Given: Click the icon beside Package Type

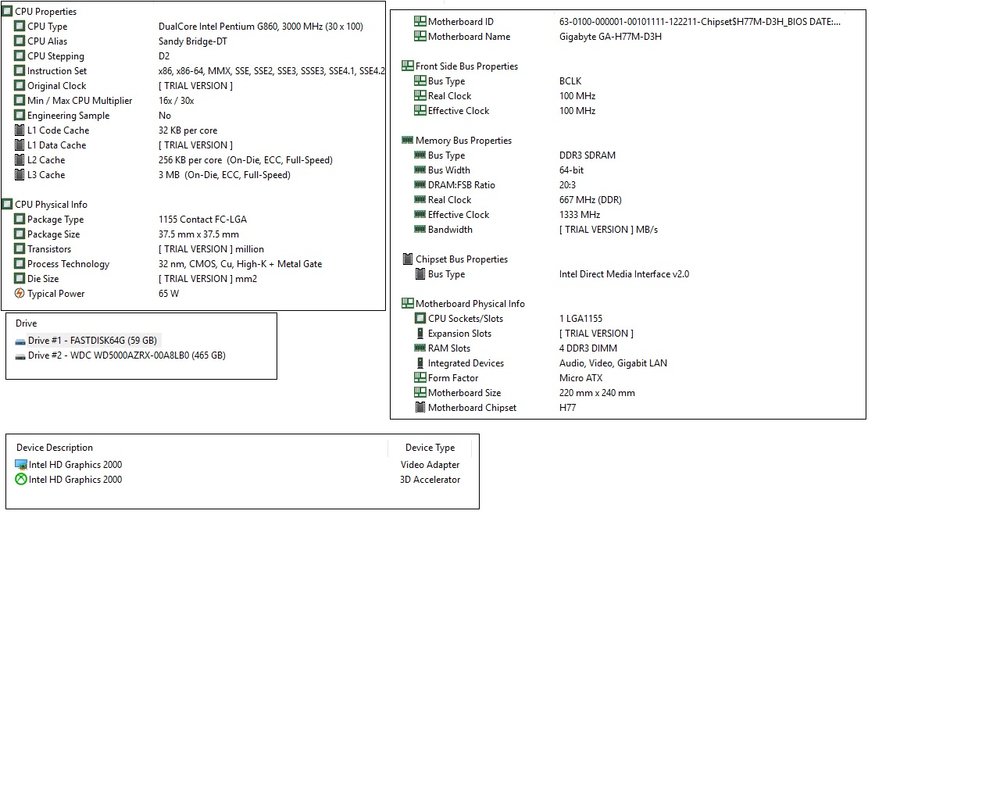Looking at the screenshot, I should [x=20, y=219].
